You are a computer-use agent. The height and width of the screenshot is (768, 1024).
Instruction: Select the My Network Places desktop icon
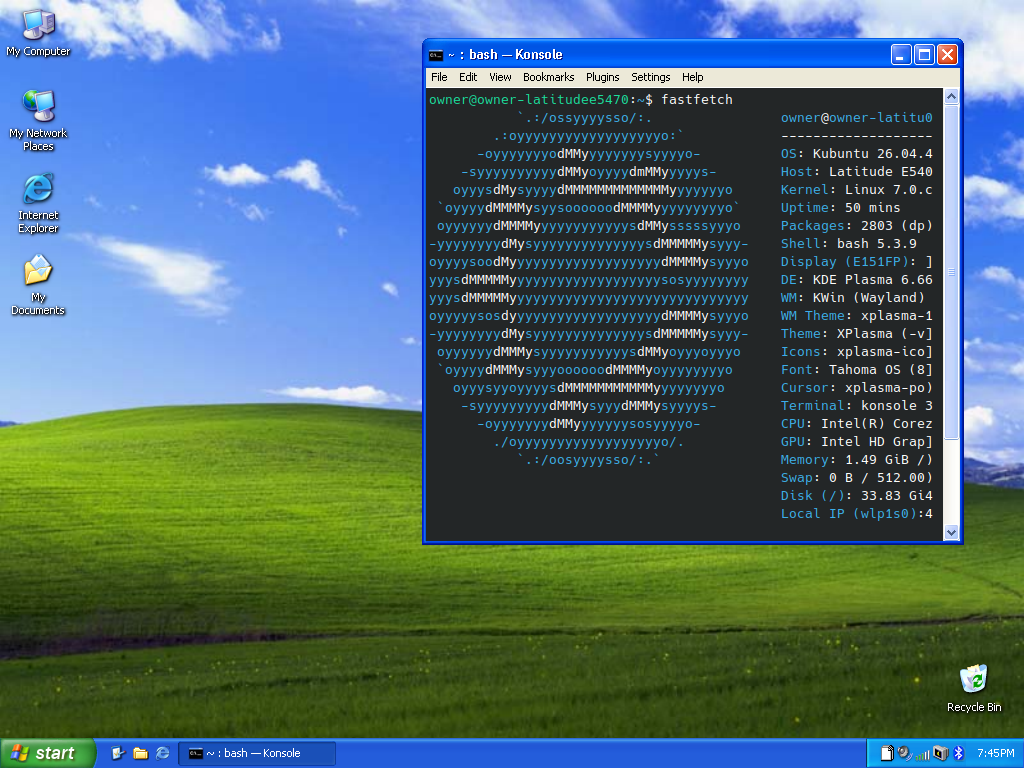click(38, 120)
